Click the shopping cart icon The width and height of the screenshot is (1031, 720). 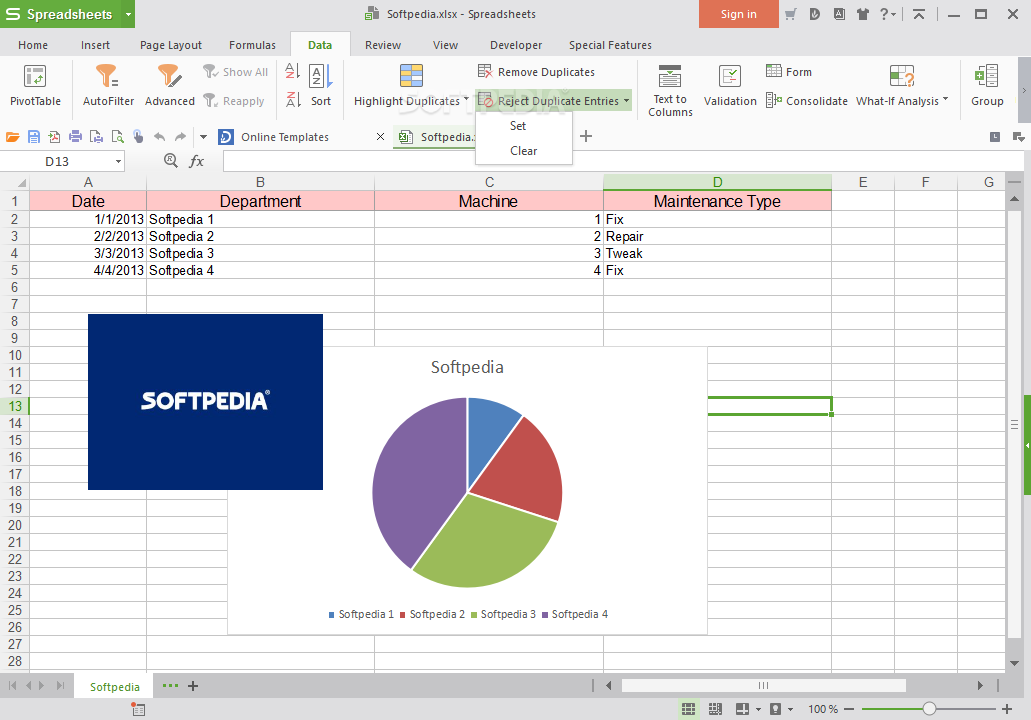click(790, 14)
